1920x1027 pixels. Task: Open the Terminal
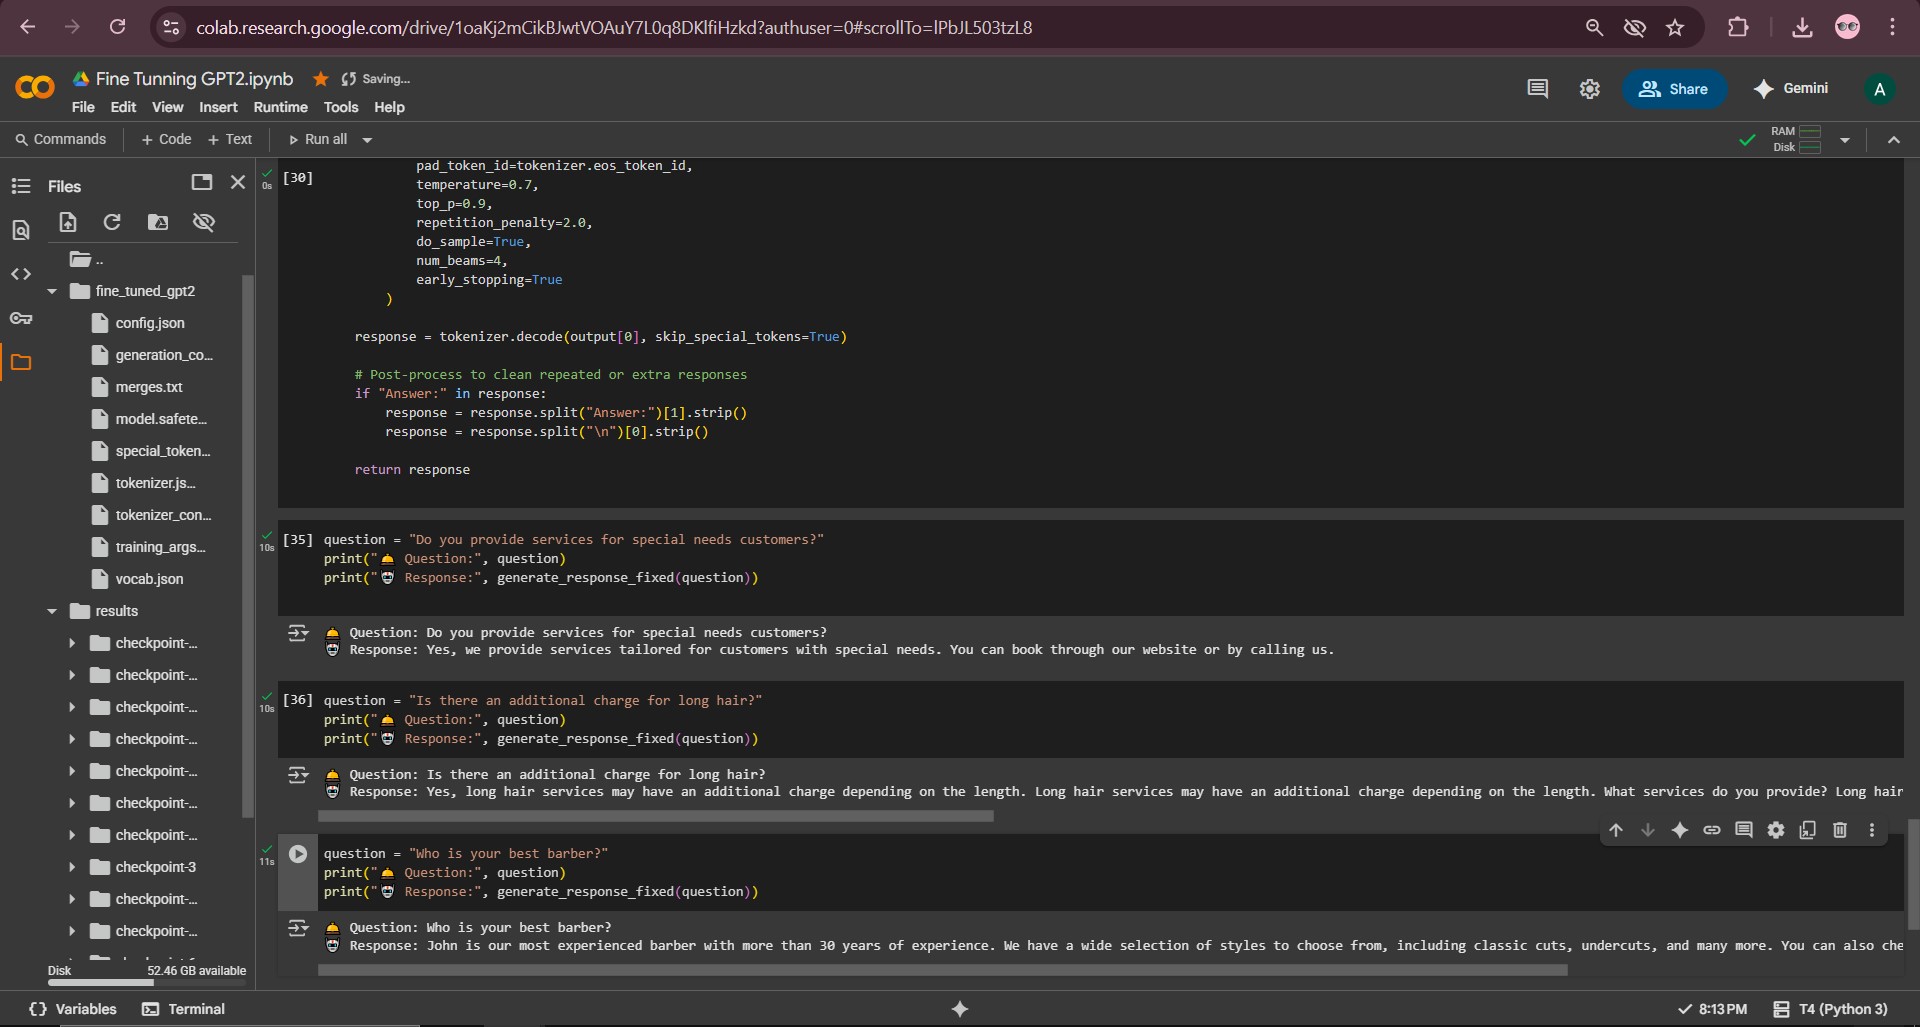[x=184, y=1009]
